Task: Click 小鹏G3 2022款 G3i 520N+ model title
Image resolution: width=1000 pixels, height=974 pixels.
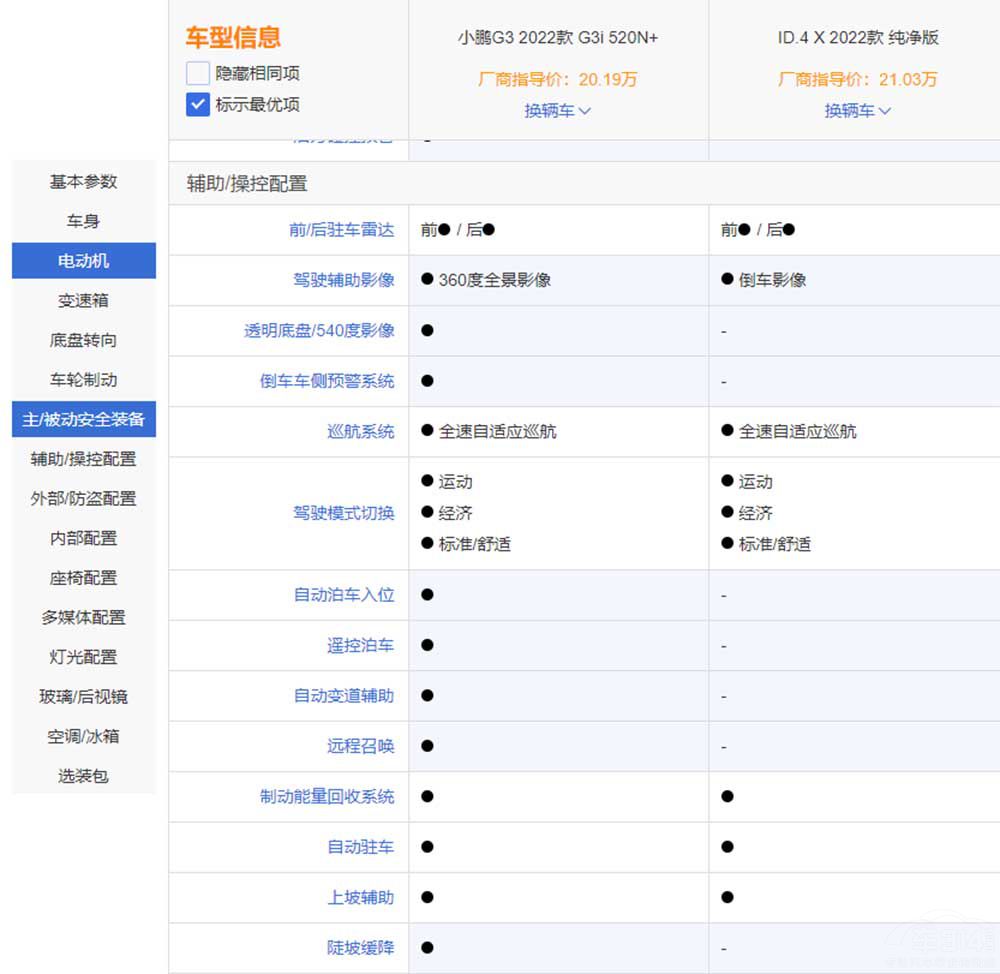Action: [558, 38]
